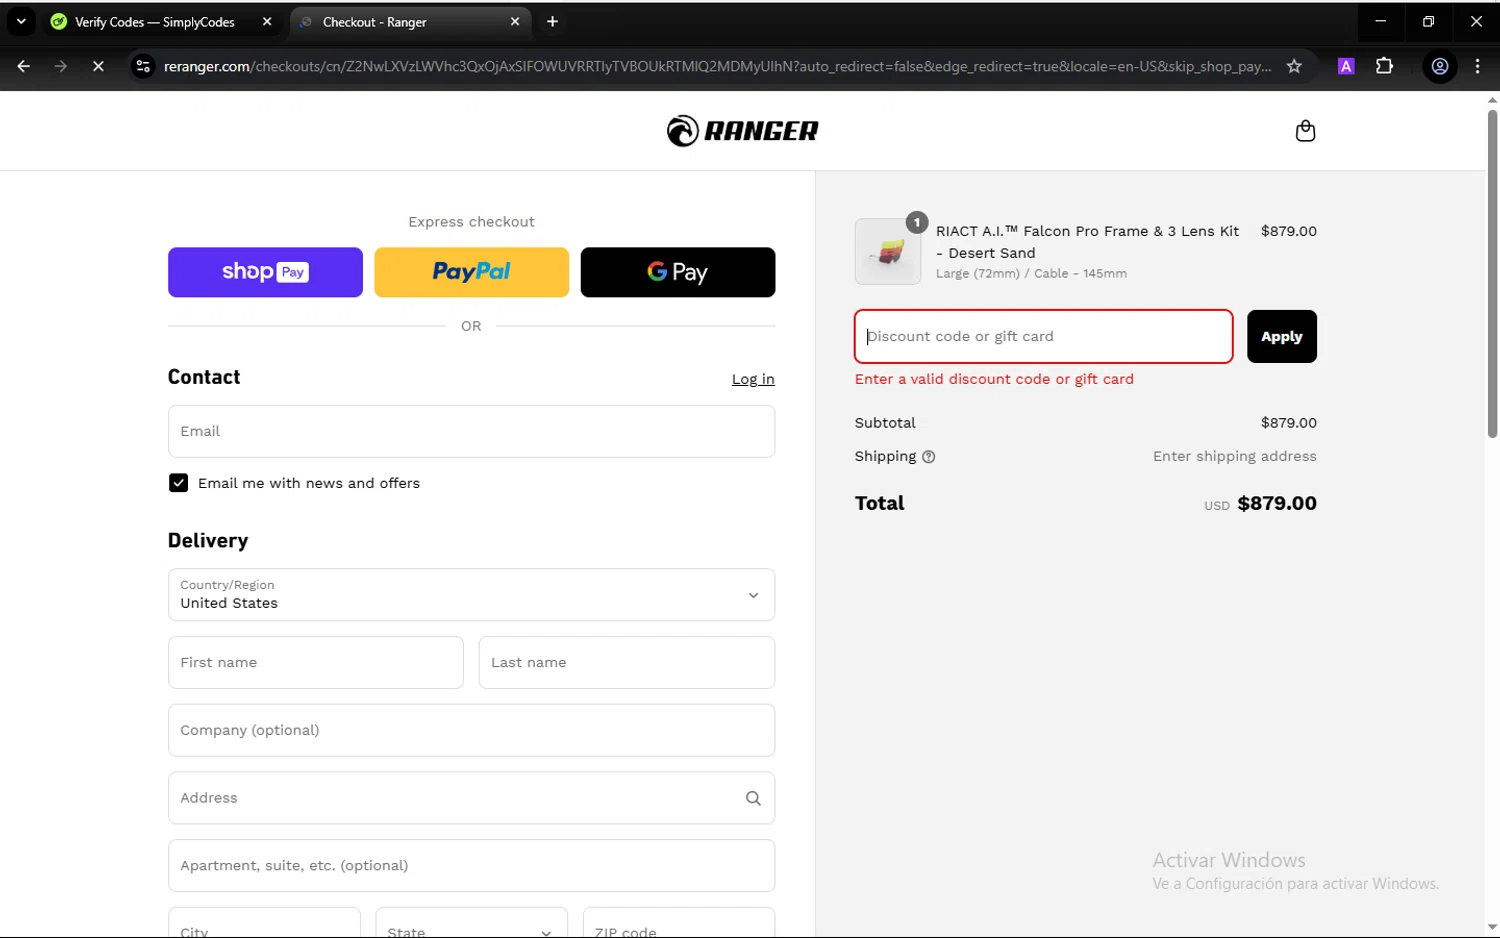The width and height of the screenshot is (1500, 938).
Task: Go back to previous page
Action: (x=23, y=66)
